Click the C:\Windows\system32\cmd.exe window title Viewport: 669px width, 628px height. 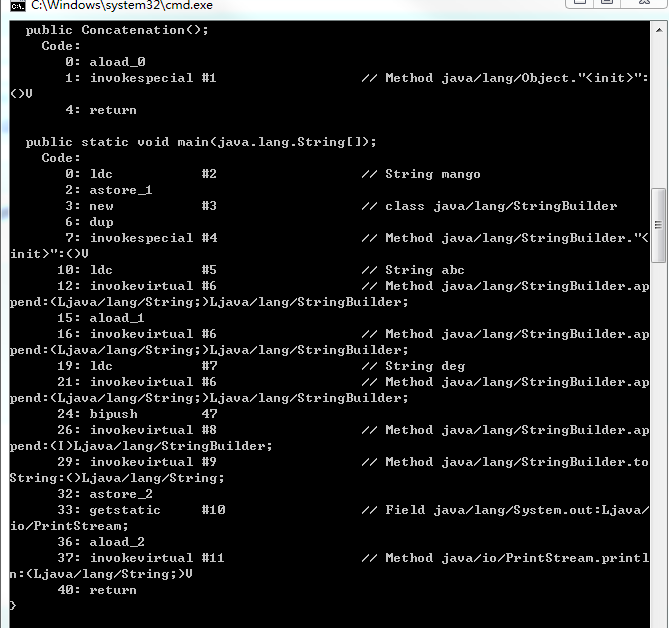(x=122, y=5)
